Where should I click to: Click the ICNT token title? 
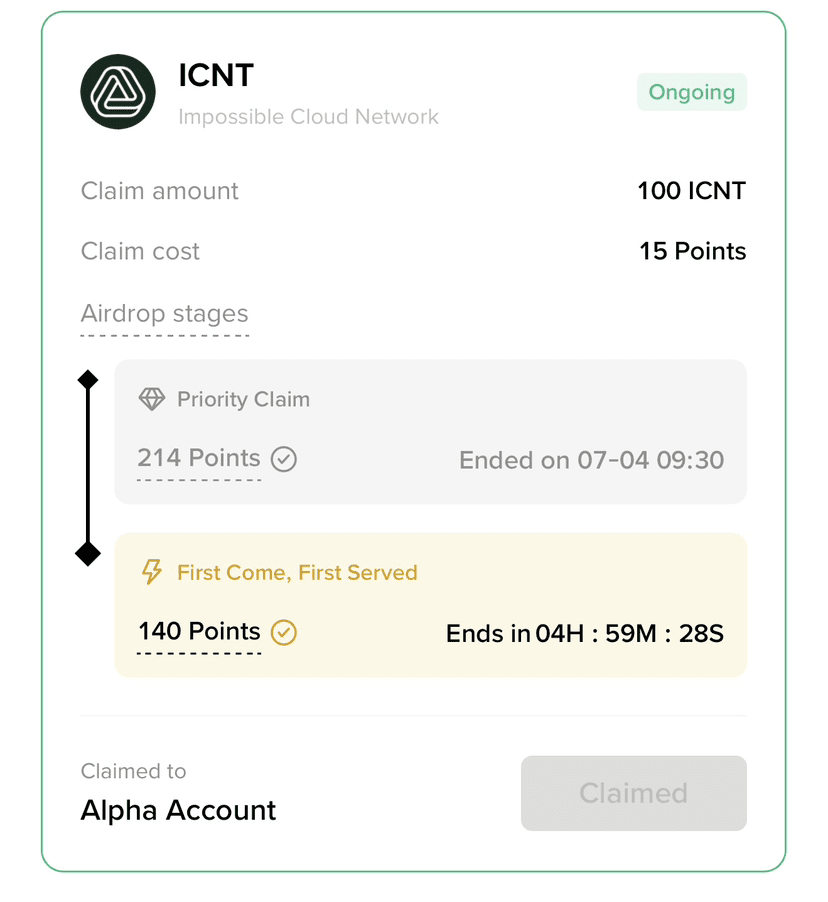coord(216,75)
